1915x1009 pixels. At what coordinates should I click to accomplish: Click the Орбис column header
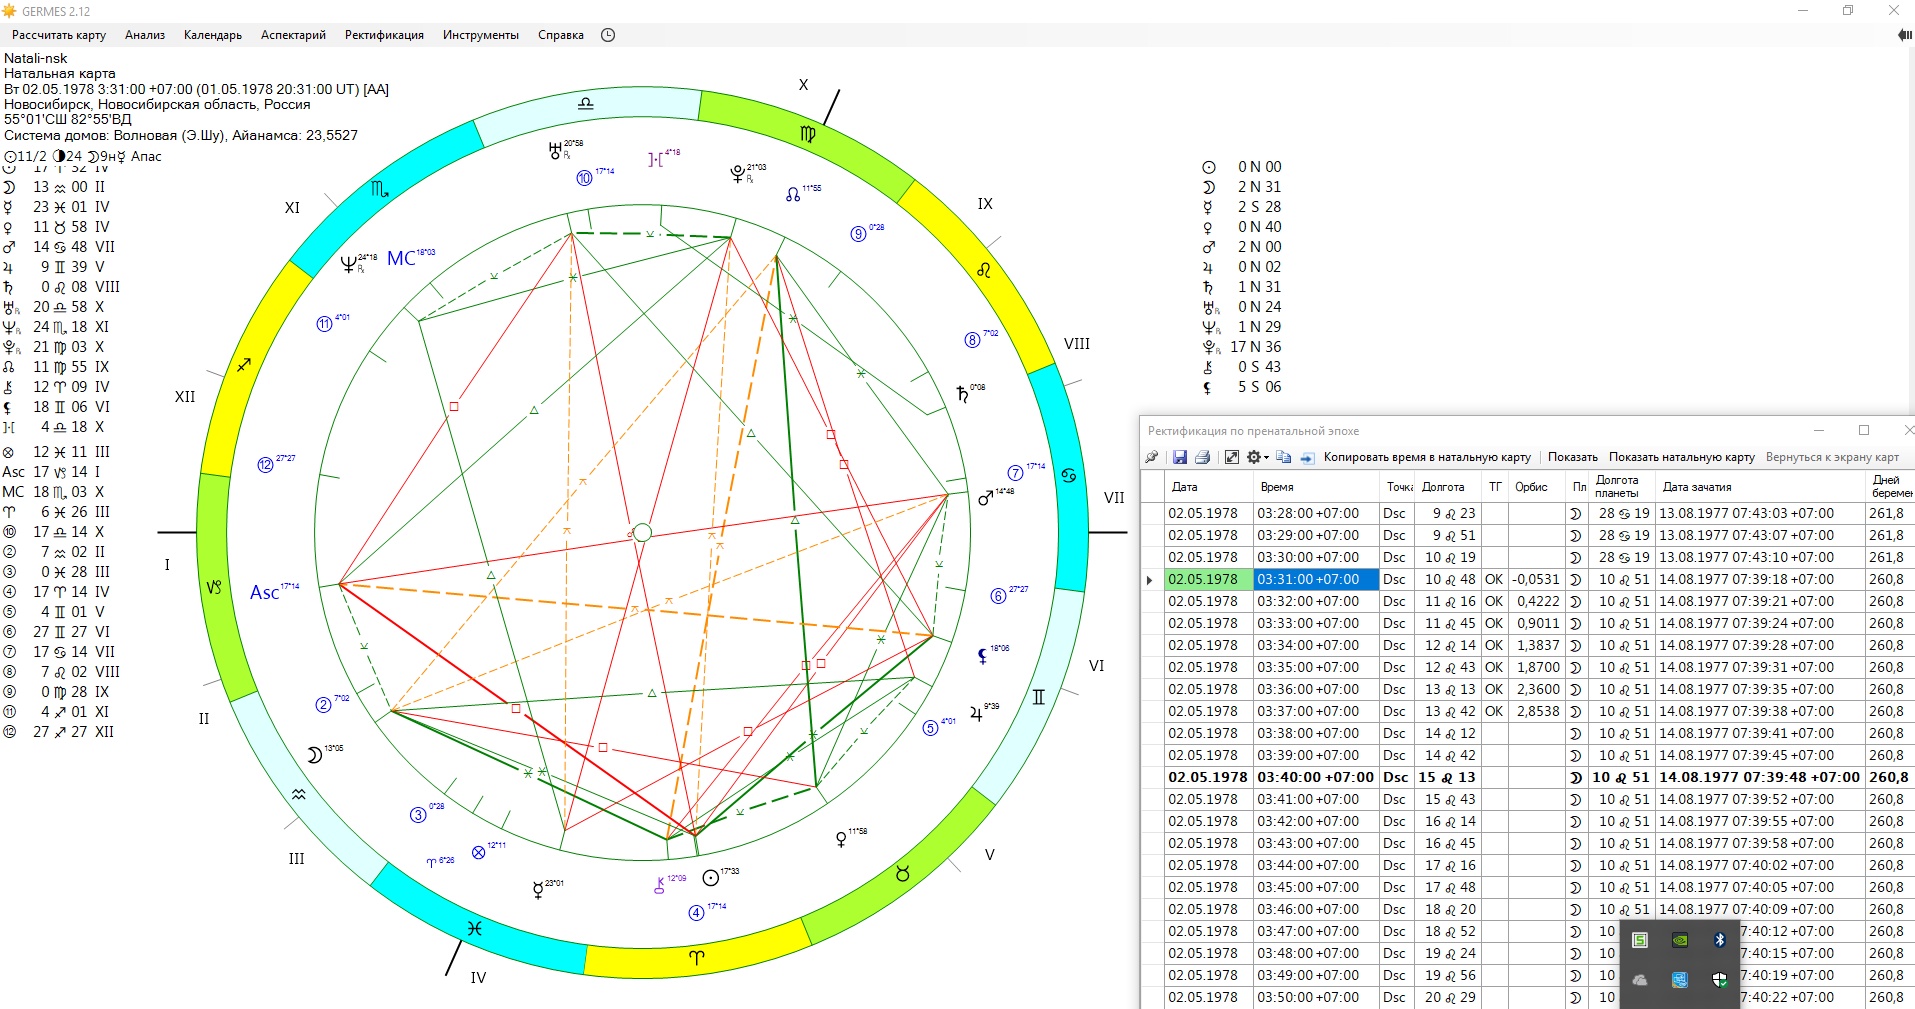(x=1531, y=487)
